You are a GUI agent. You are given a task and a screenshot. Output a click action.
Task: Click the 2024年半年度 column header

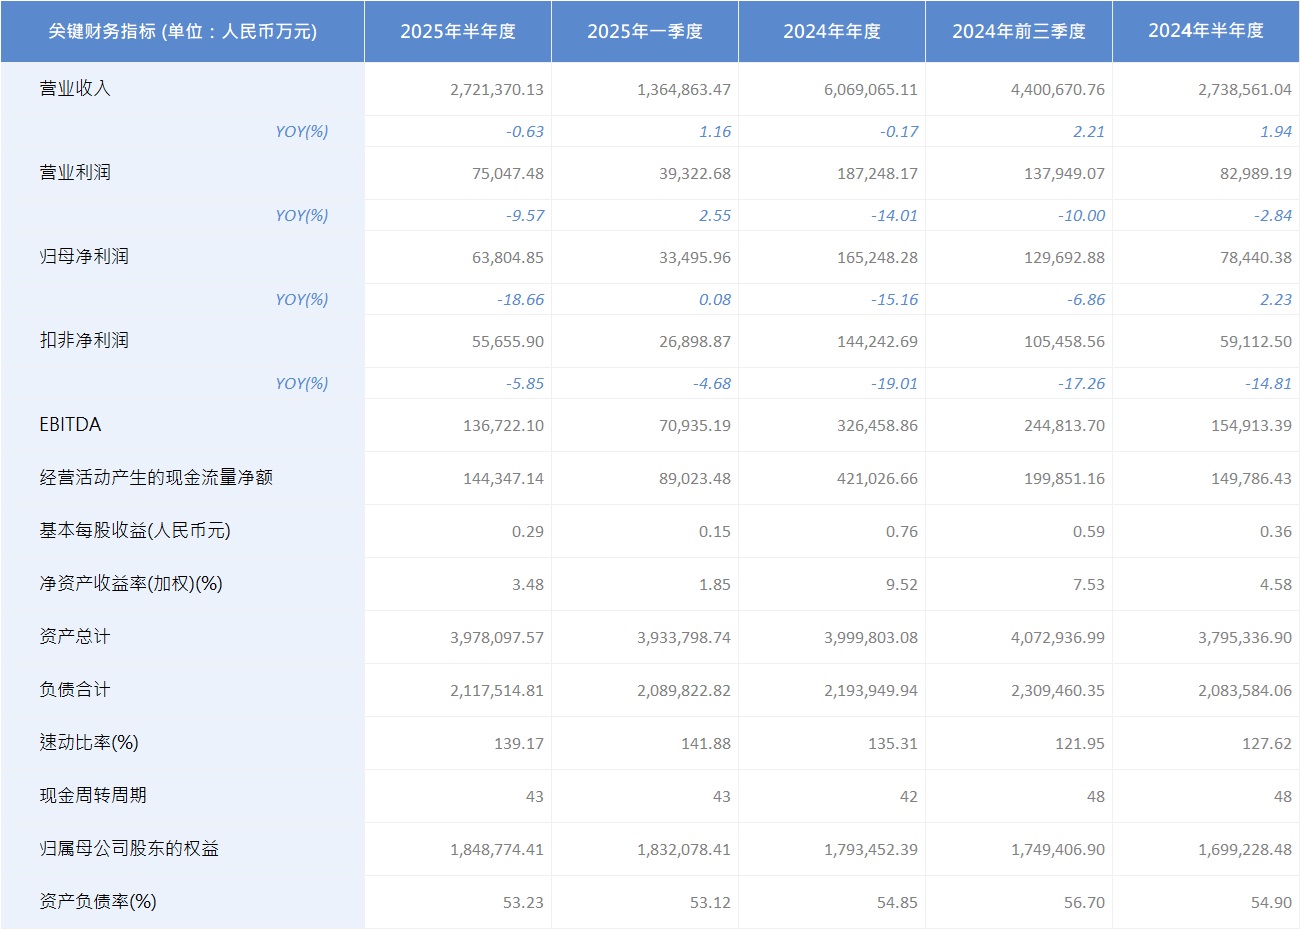(x=1206, y=32)
